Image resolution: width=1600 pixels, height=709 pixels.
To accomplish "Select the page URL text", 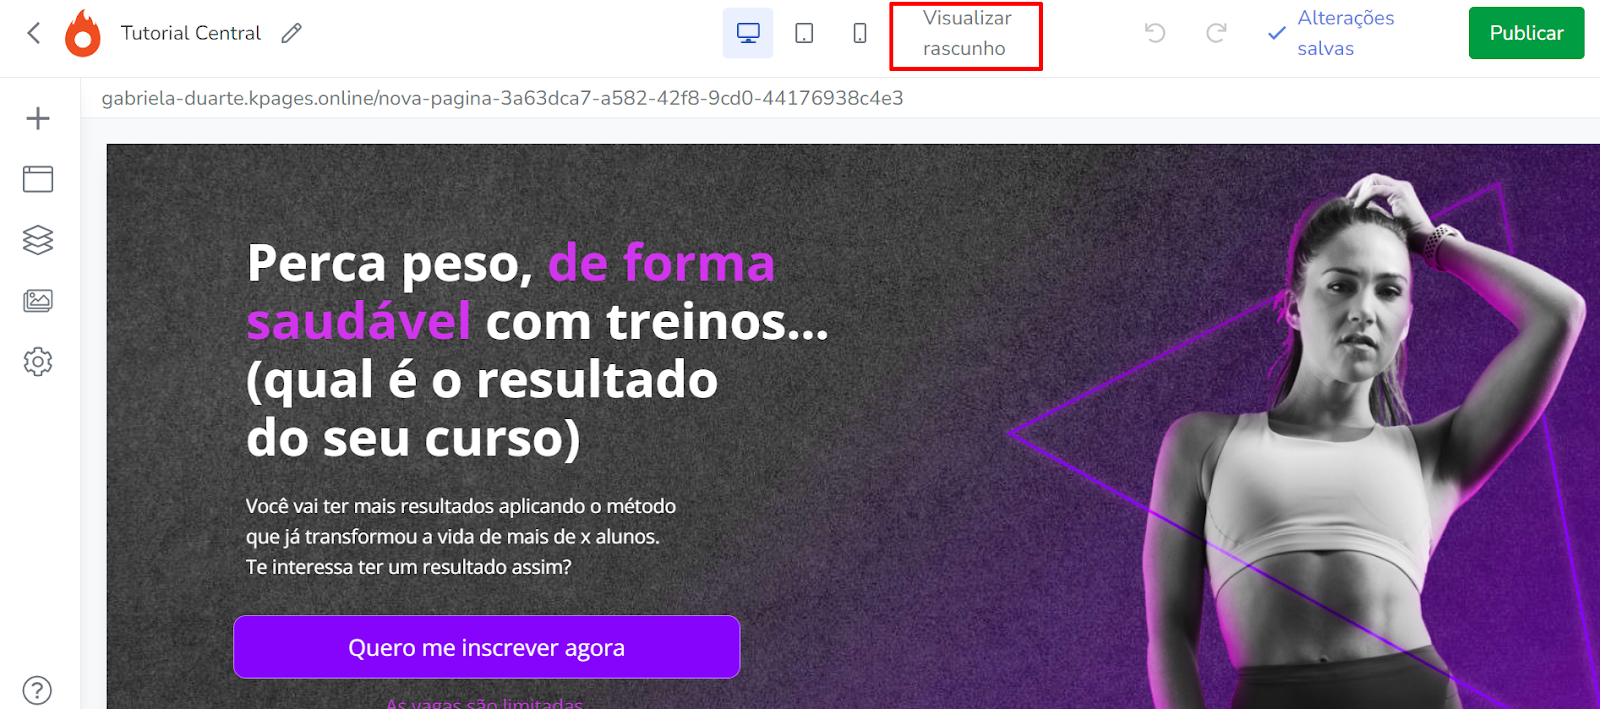I will [502, 98].
